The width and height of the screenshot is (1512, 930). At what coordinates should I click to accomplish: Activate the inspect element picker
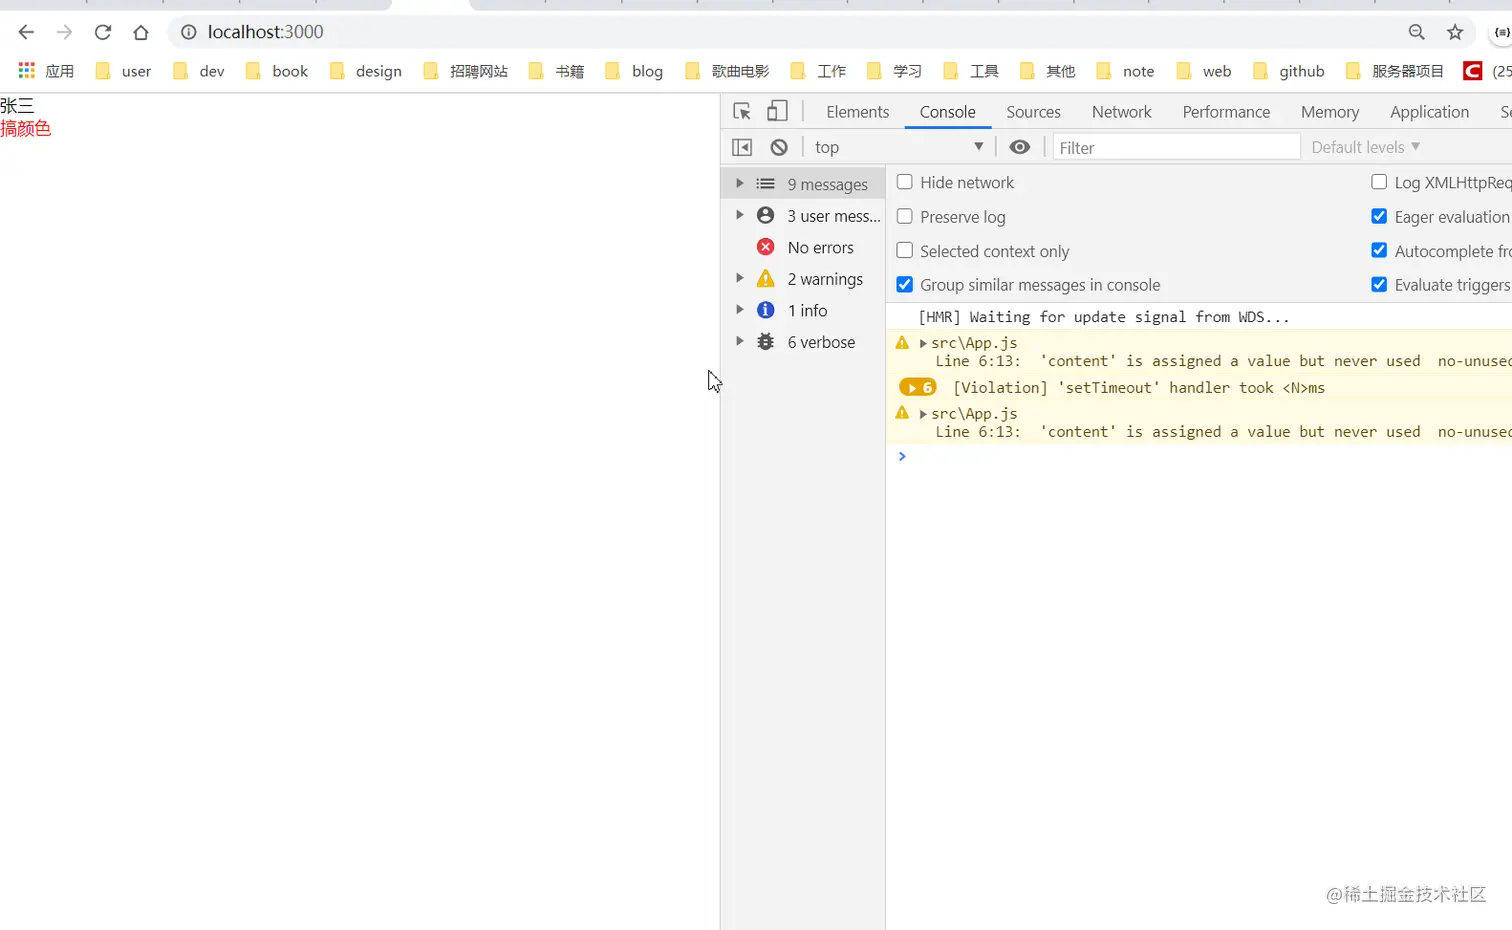742,112
